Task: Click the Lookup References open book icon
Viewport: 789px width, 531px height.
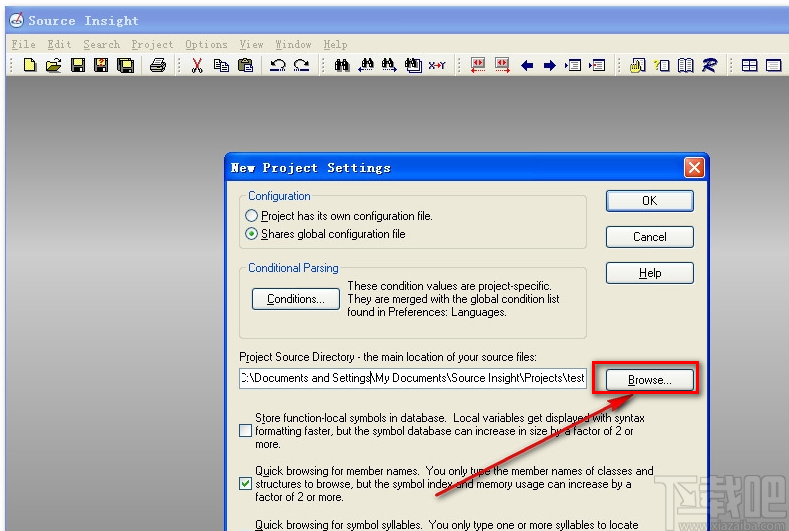Action: [x=685, y=65]
